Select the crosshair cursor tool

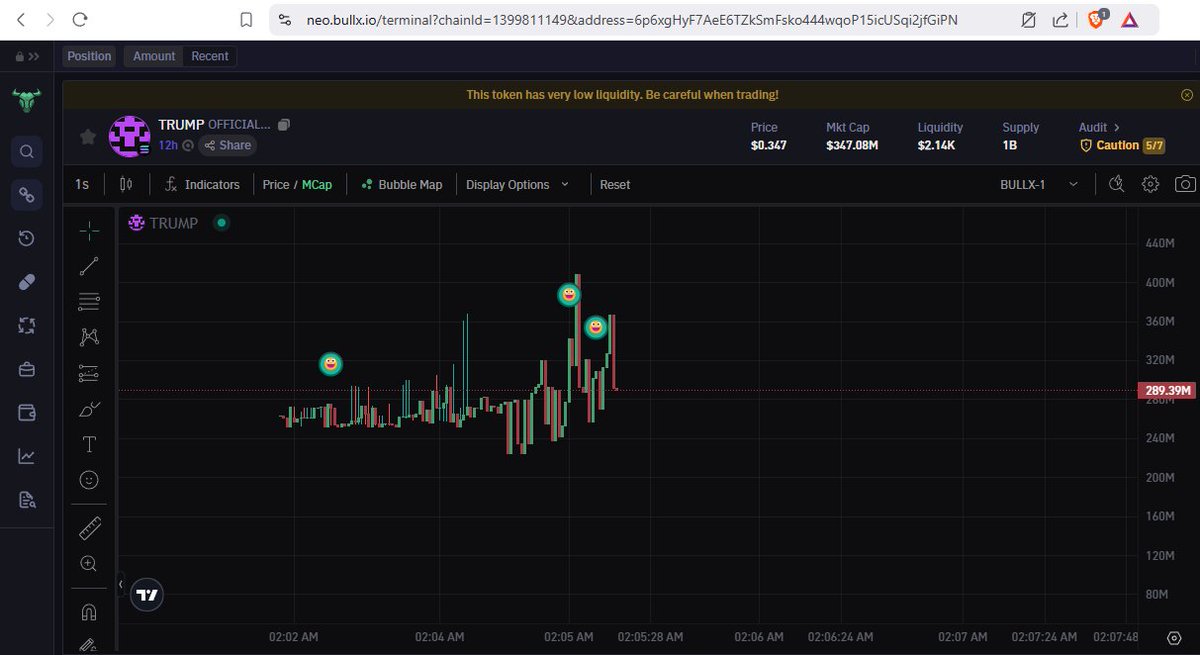click(89, 231)
